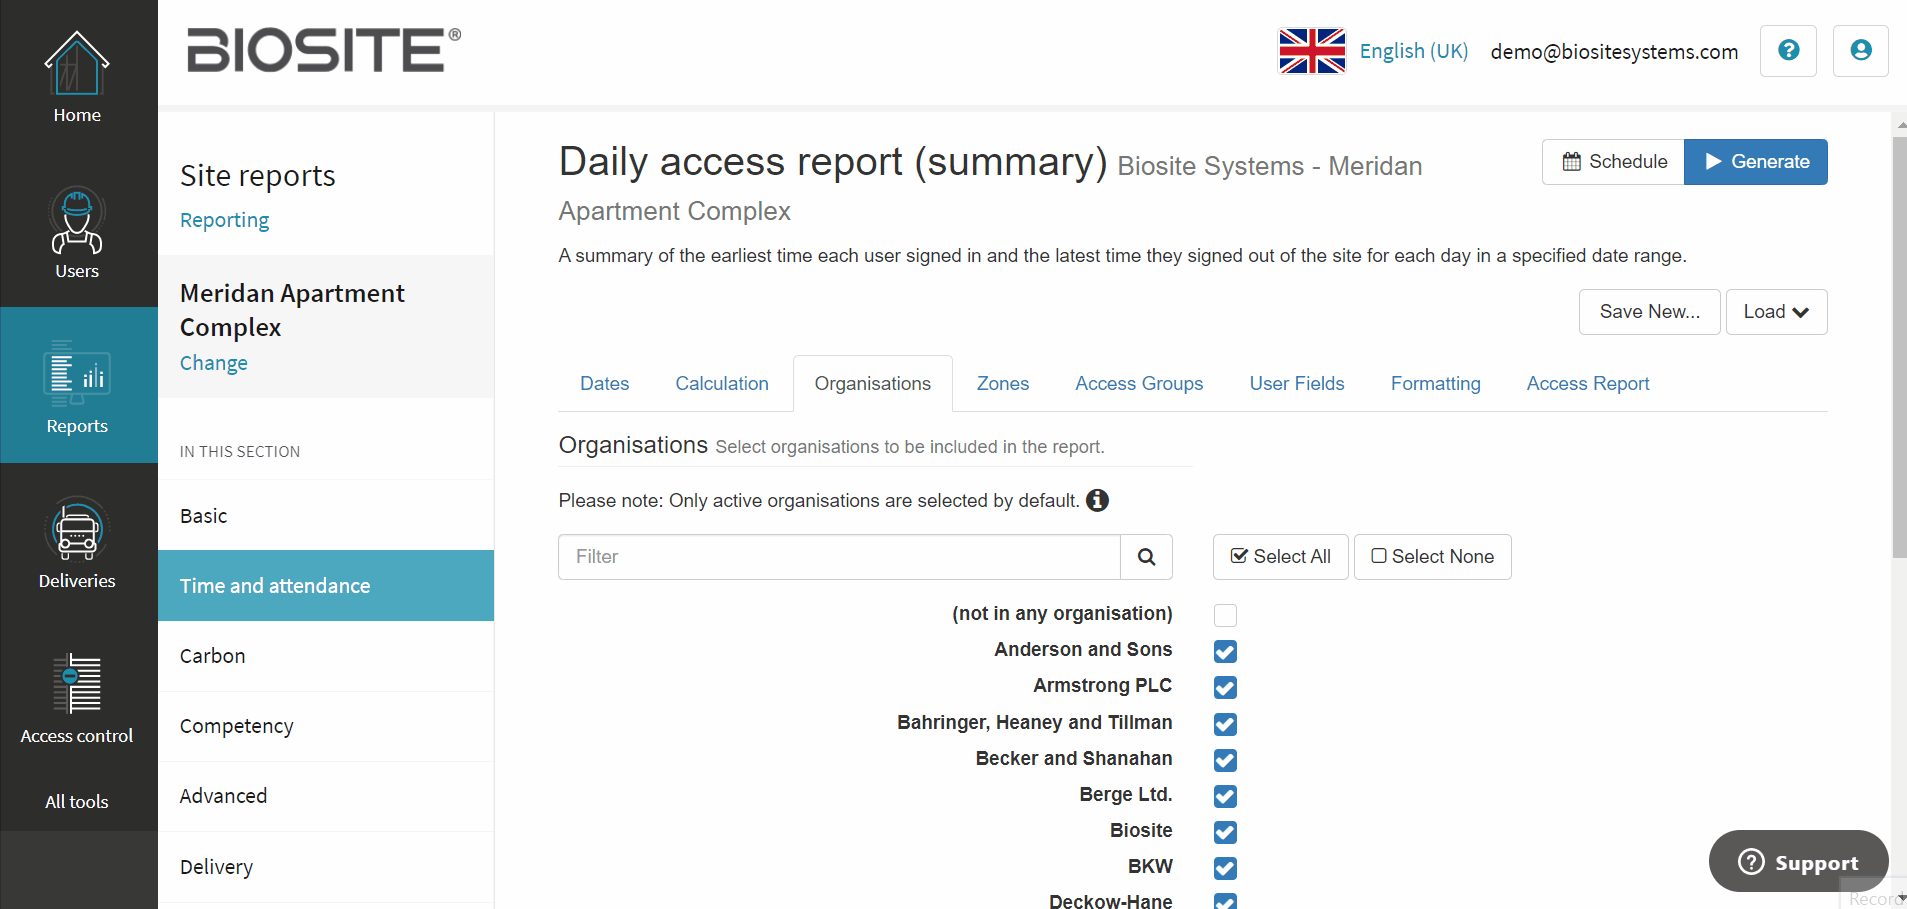Click Change site link
This screenshot has height=909, width=1907.
click(x=213, y=363)
